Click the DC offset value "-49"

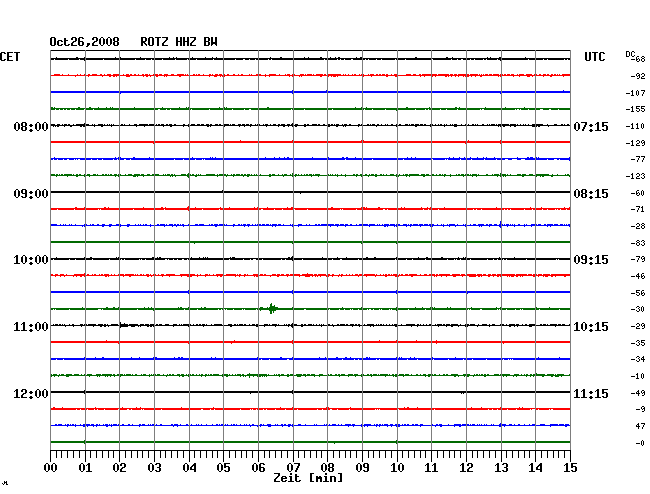pos(638,393)
